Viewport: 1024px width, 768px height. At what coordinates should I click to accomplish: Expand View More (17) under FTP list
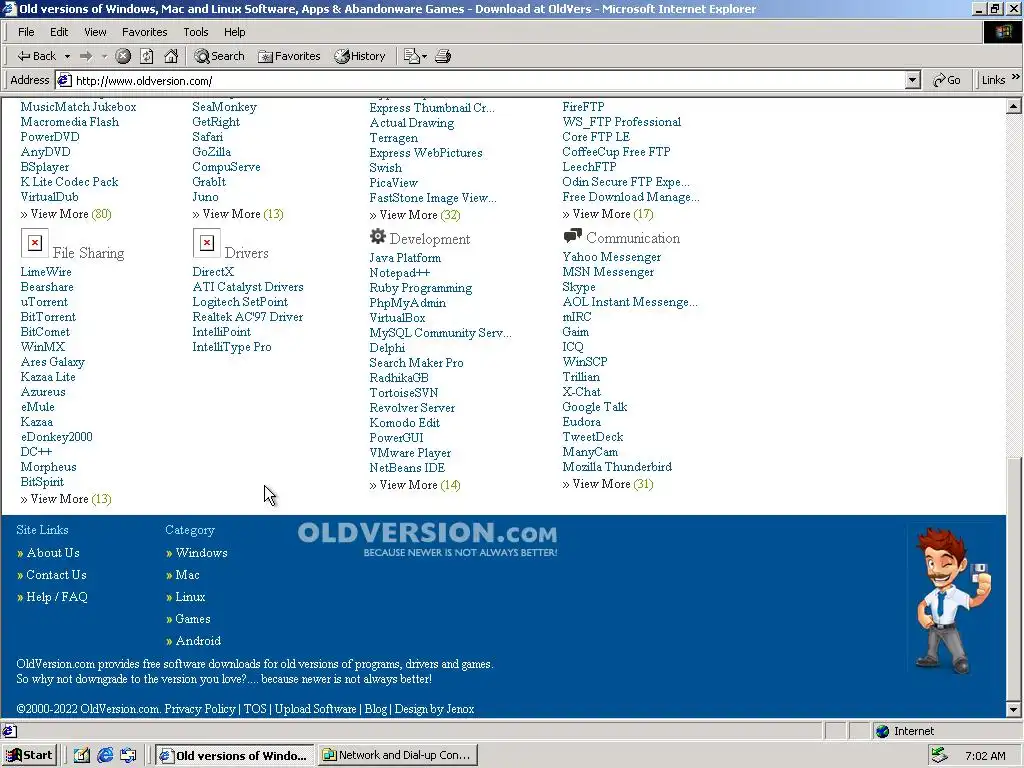pos(608,214)
